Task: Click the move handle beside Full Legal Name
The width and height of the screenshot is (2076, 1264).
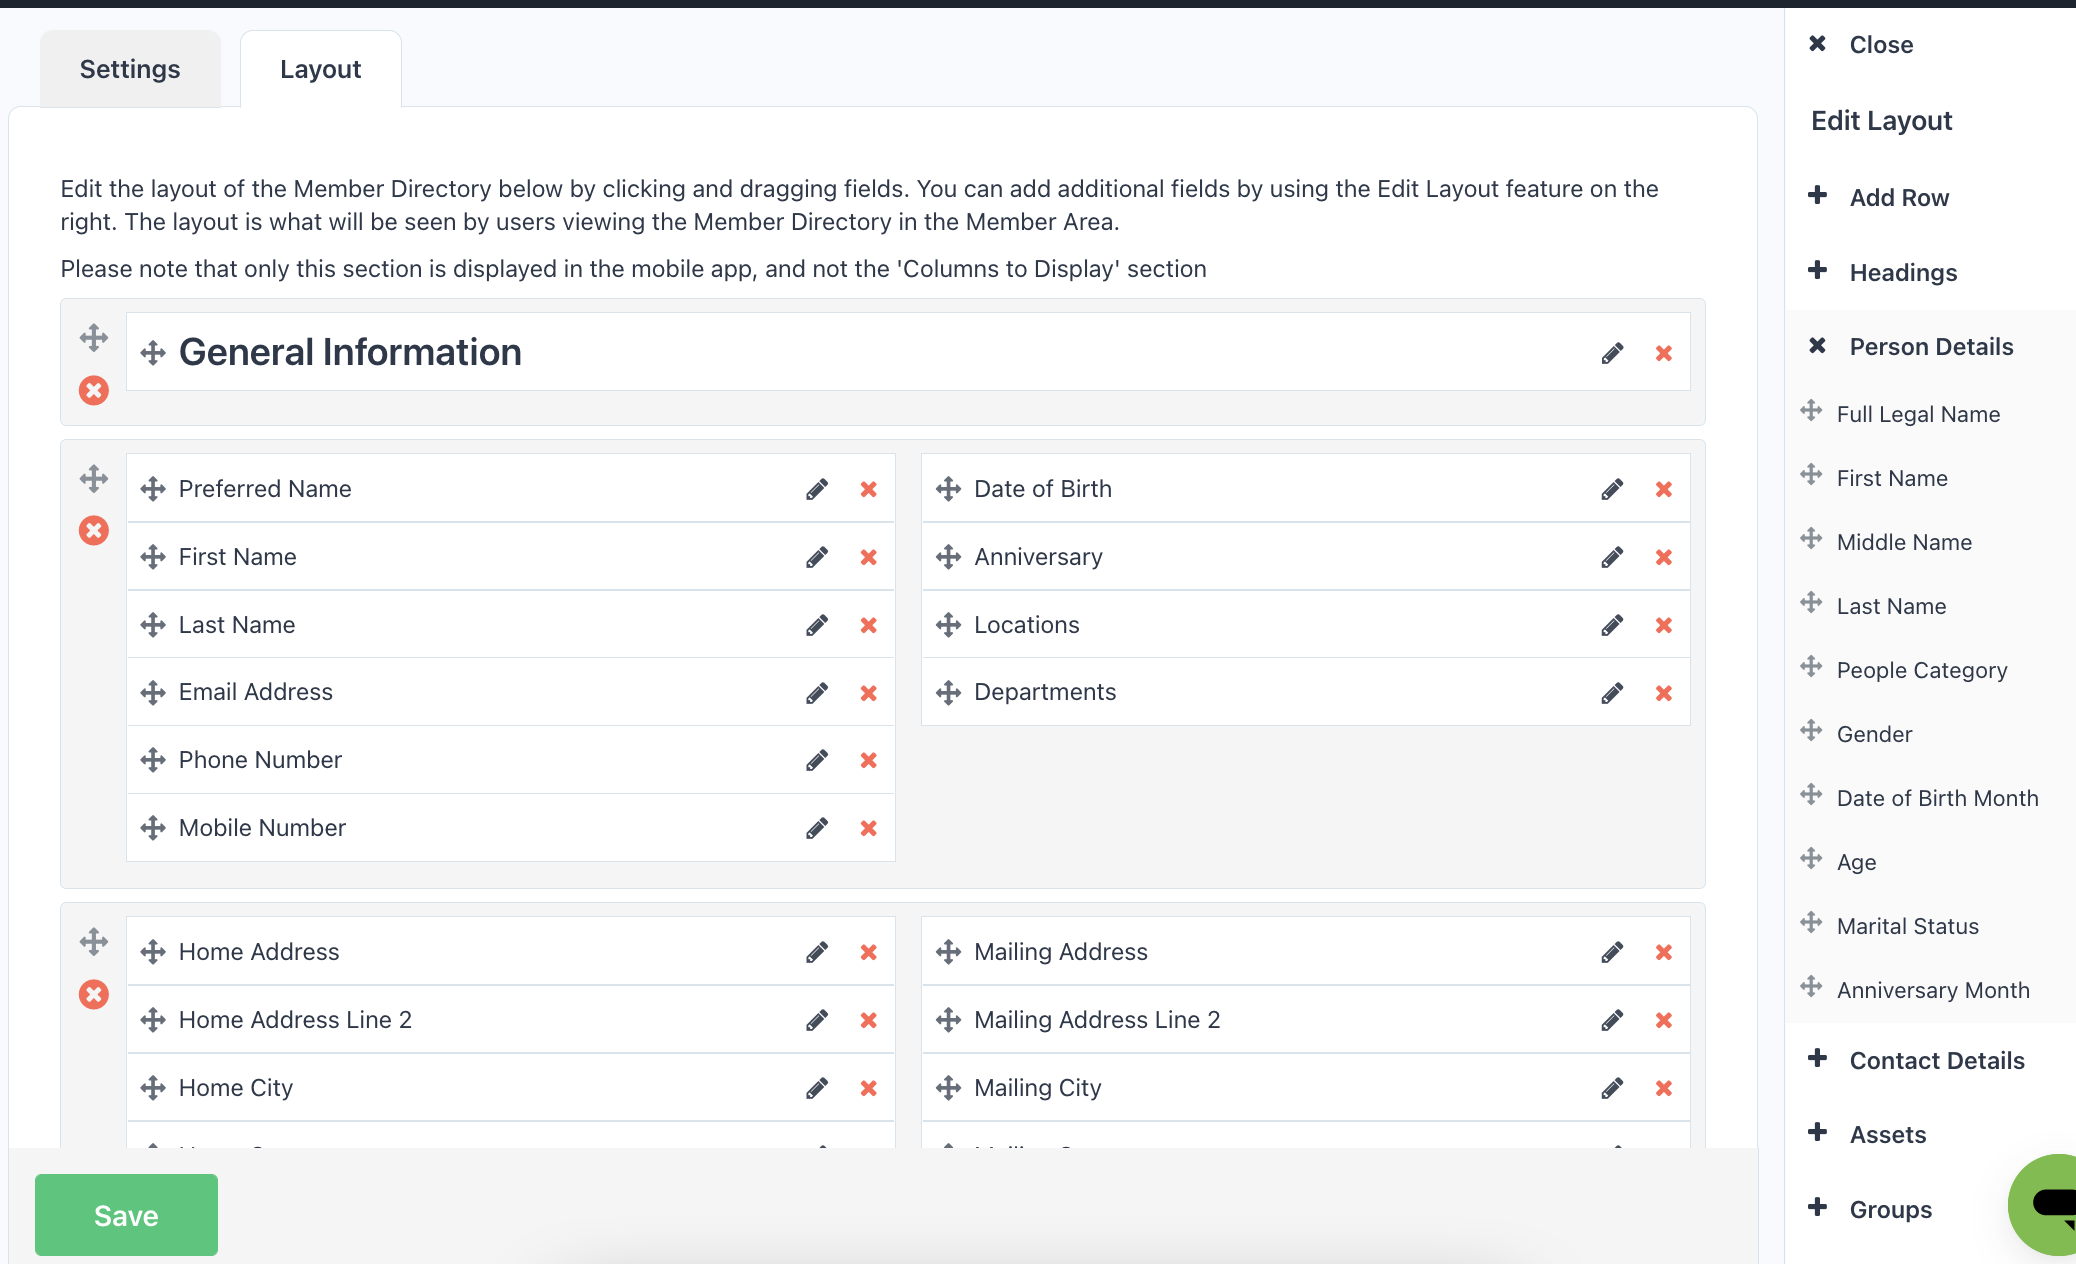Action: pyautogui.click(x=1812, y=411)
